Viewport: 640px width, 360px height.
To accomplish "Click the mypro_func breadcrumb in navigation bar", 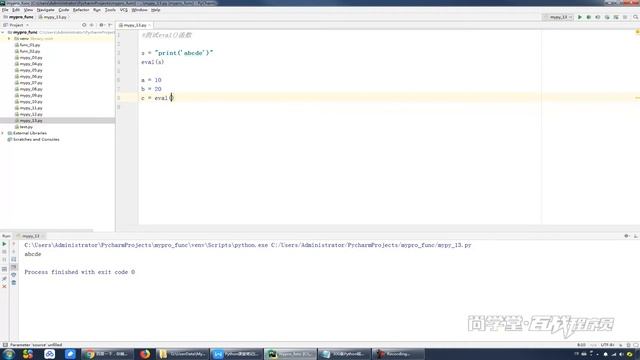I will (x=18, y=17).
